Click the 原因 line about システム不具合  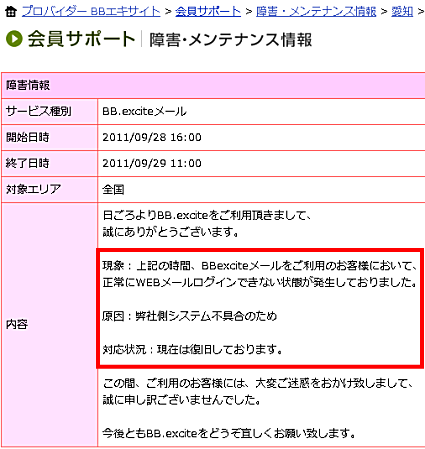190,316
